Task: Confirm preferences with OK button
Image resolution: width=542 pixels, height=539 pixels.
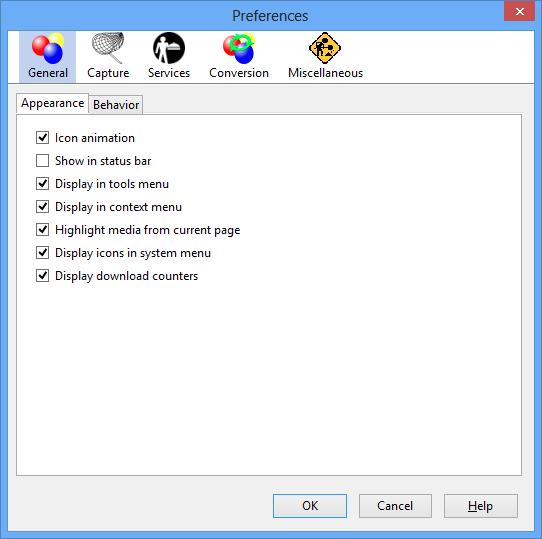Action: click(x=310, y=506)
